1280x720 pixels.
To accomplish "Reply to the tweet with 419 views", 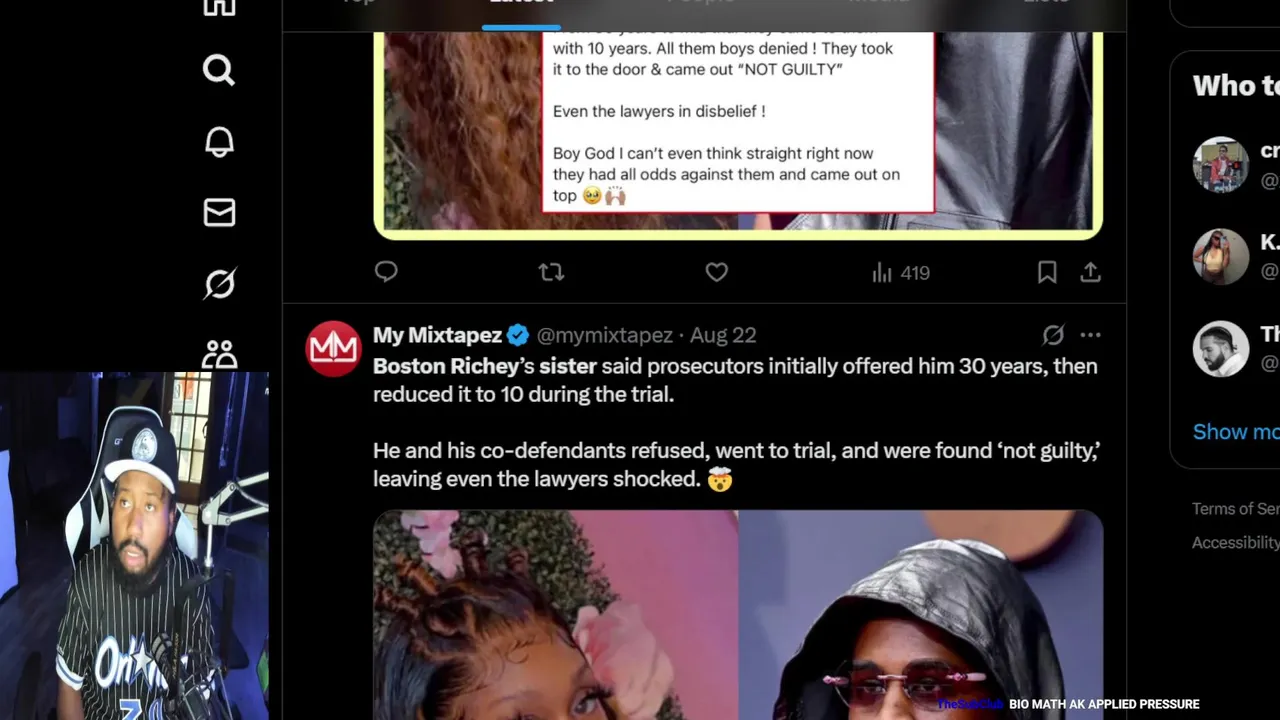I will click(386, 271).
